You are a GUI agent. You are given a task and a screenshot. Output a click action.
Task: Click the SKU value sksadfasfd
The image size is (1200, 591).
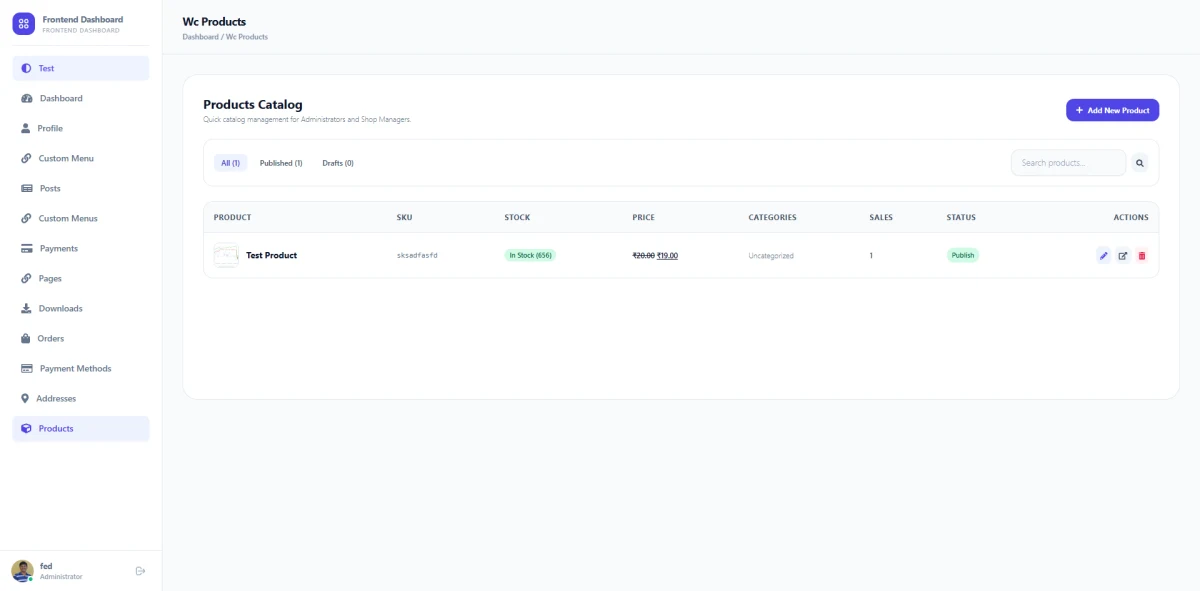pos(417,256)
